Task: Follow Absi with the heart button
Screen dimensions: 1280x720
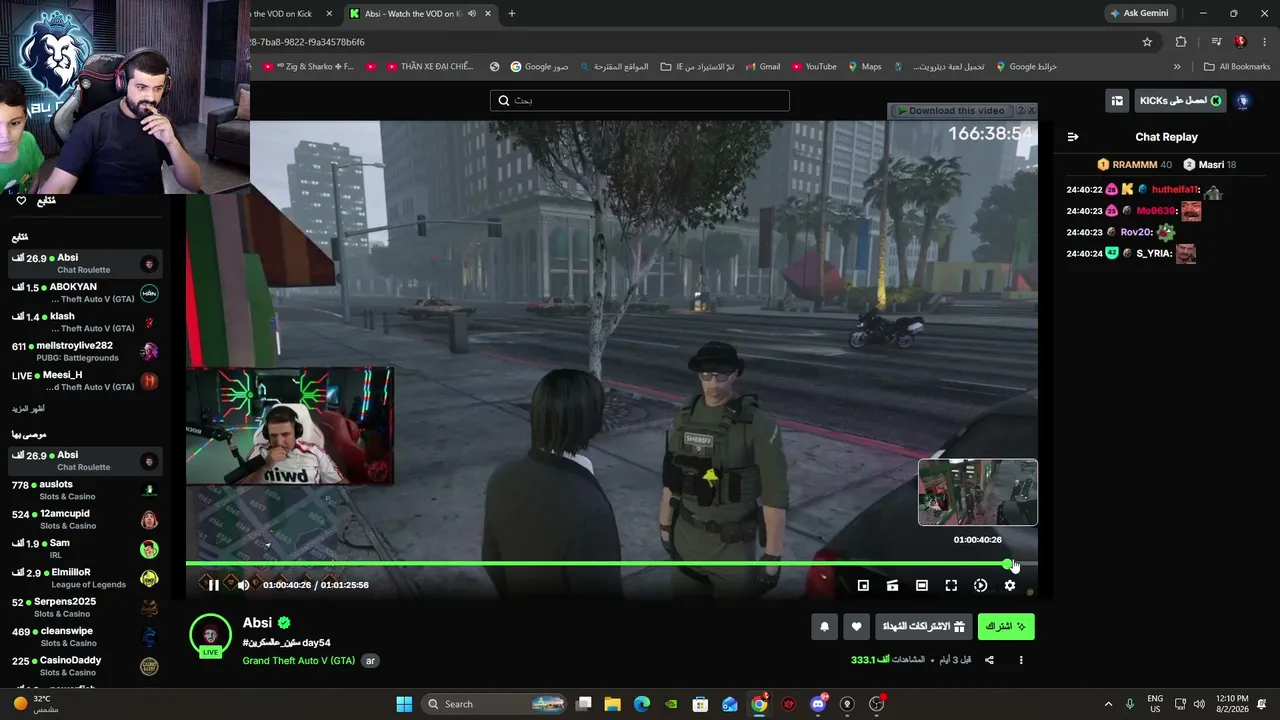Action: click(856, 627)
